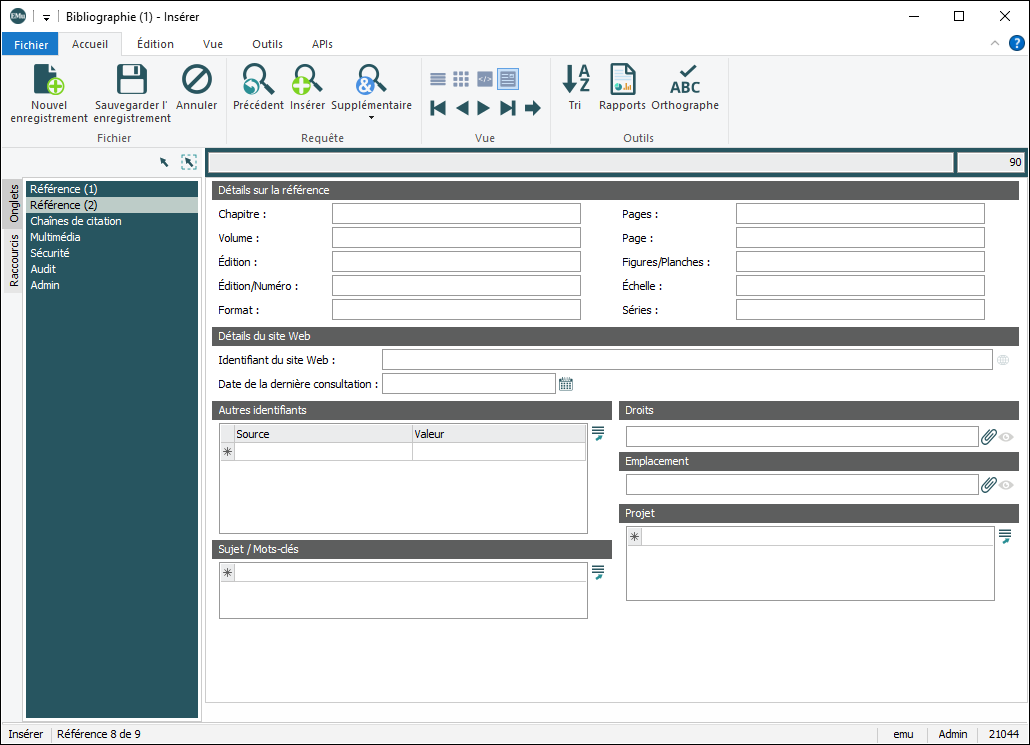Click the eye view icon beside Emplacement
This screenshot has width=1030, height=745.
click(1006, 485)
